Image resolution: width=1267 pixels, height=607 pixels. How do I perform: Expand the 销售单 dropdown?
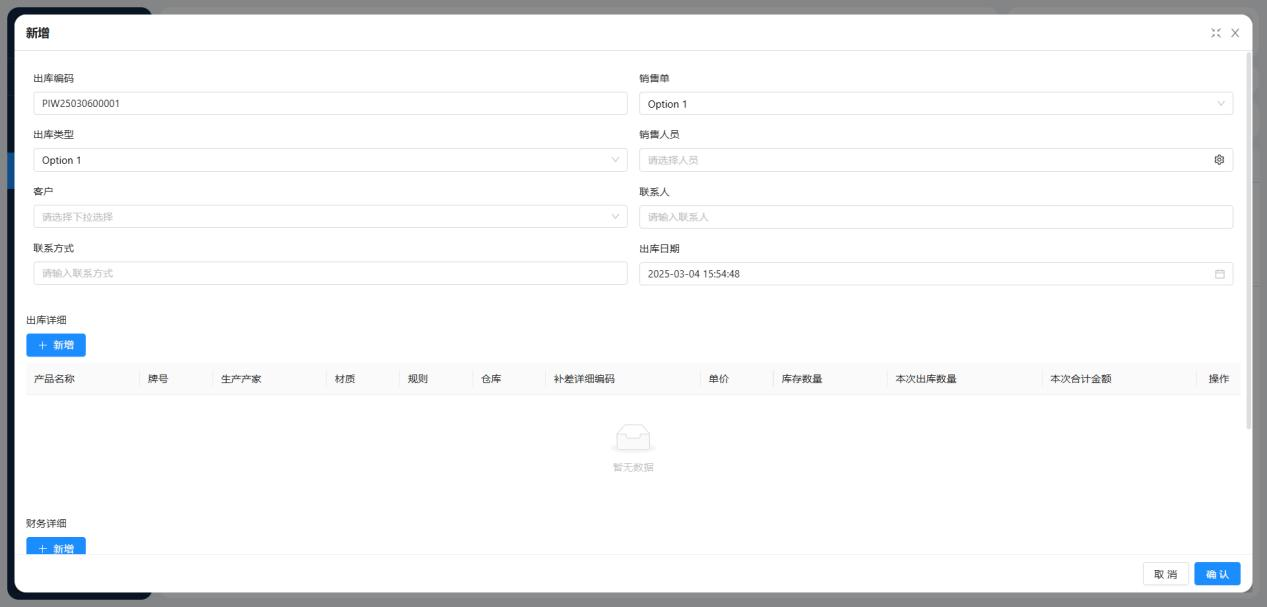(936, 104)
